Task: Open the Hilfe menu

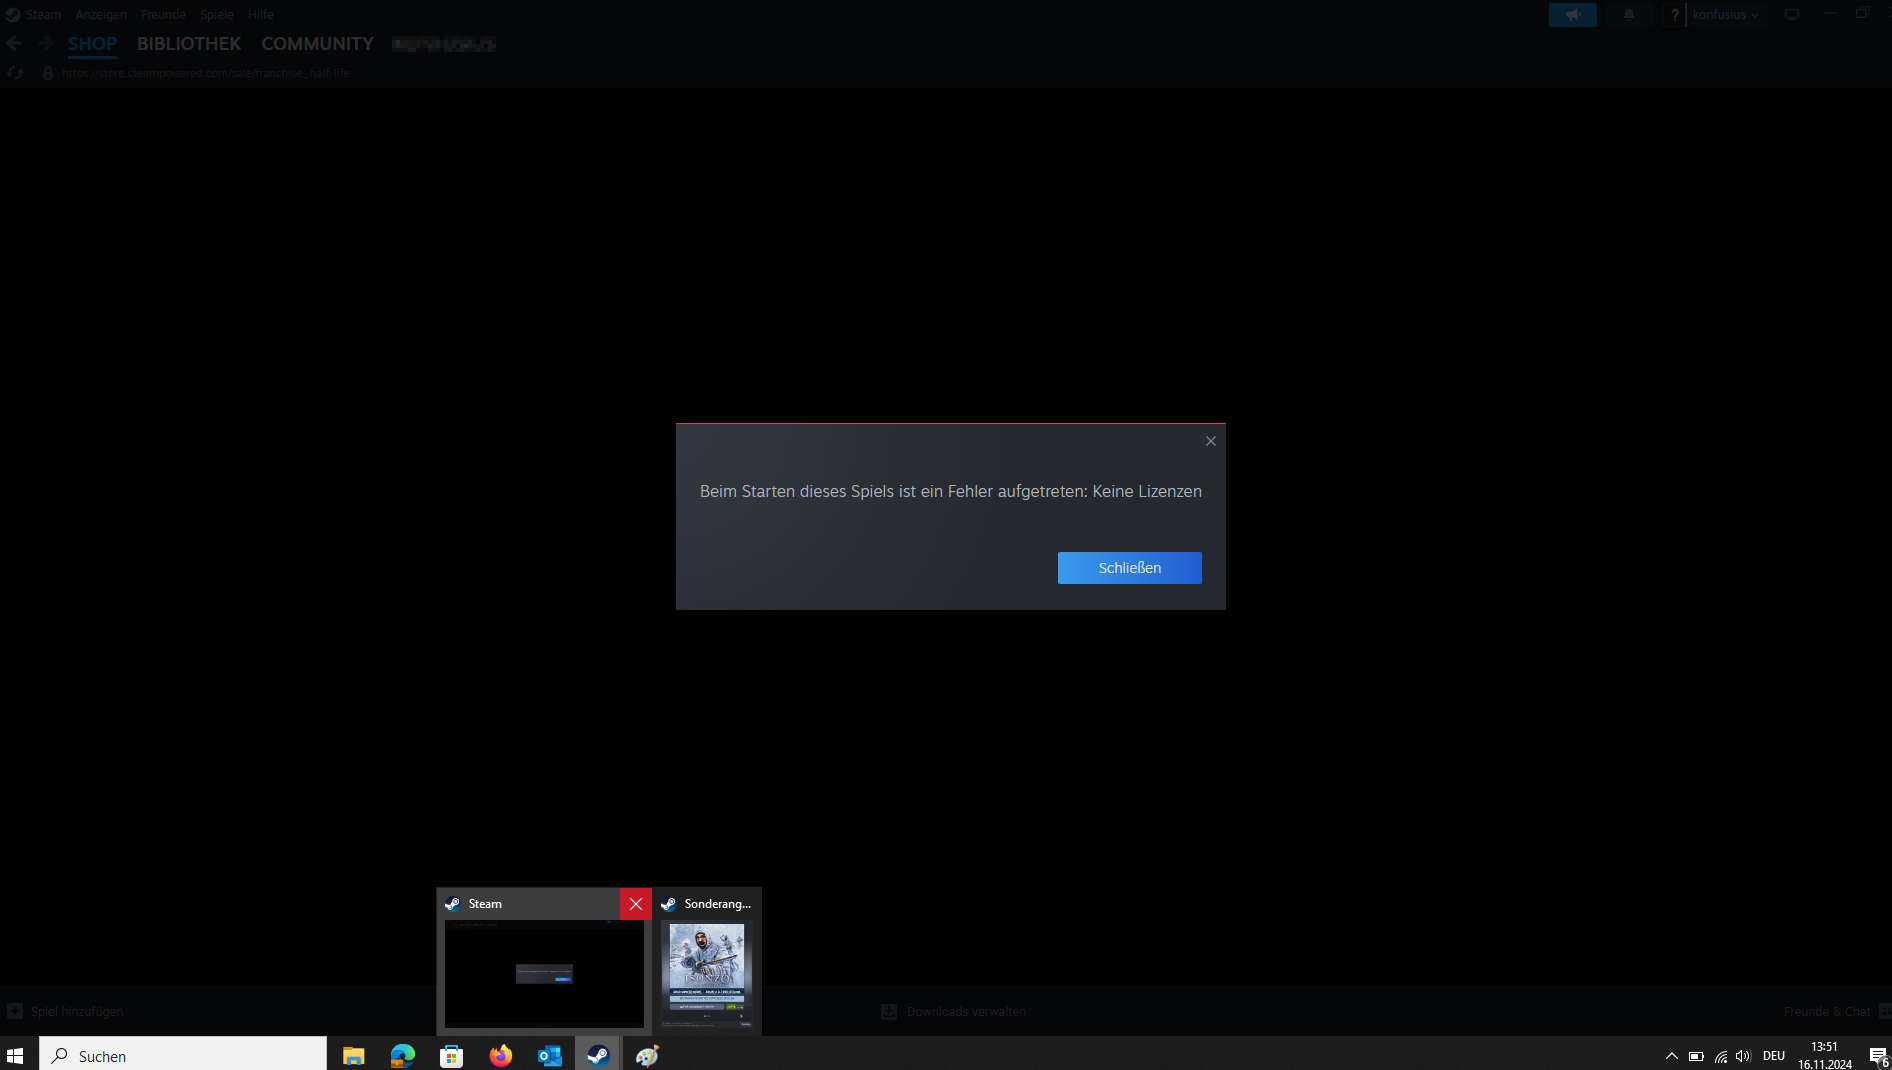Action: [261, 15]
